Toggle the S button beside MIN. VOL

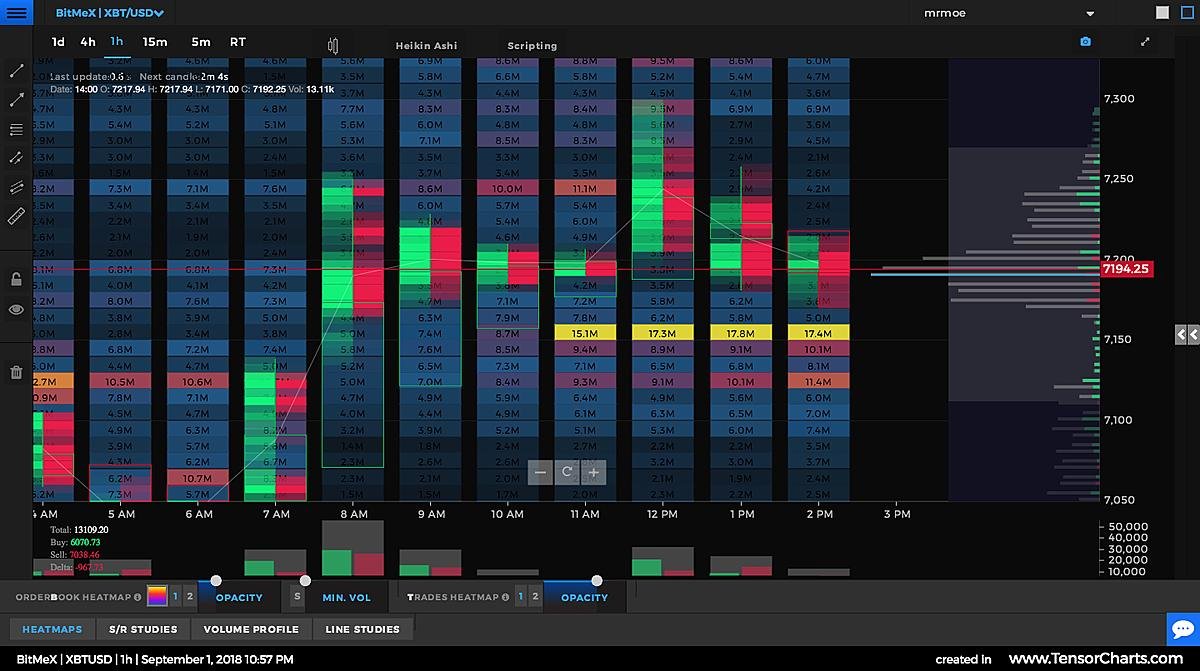(x=297, y=597)
